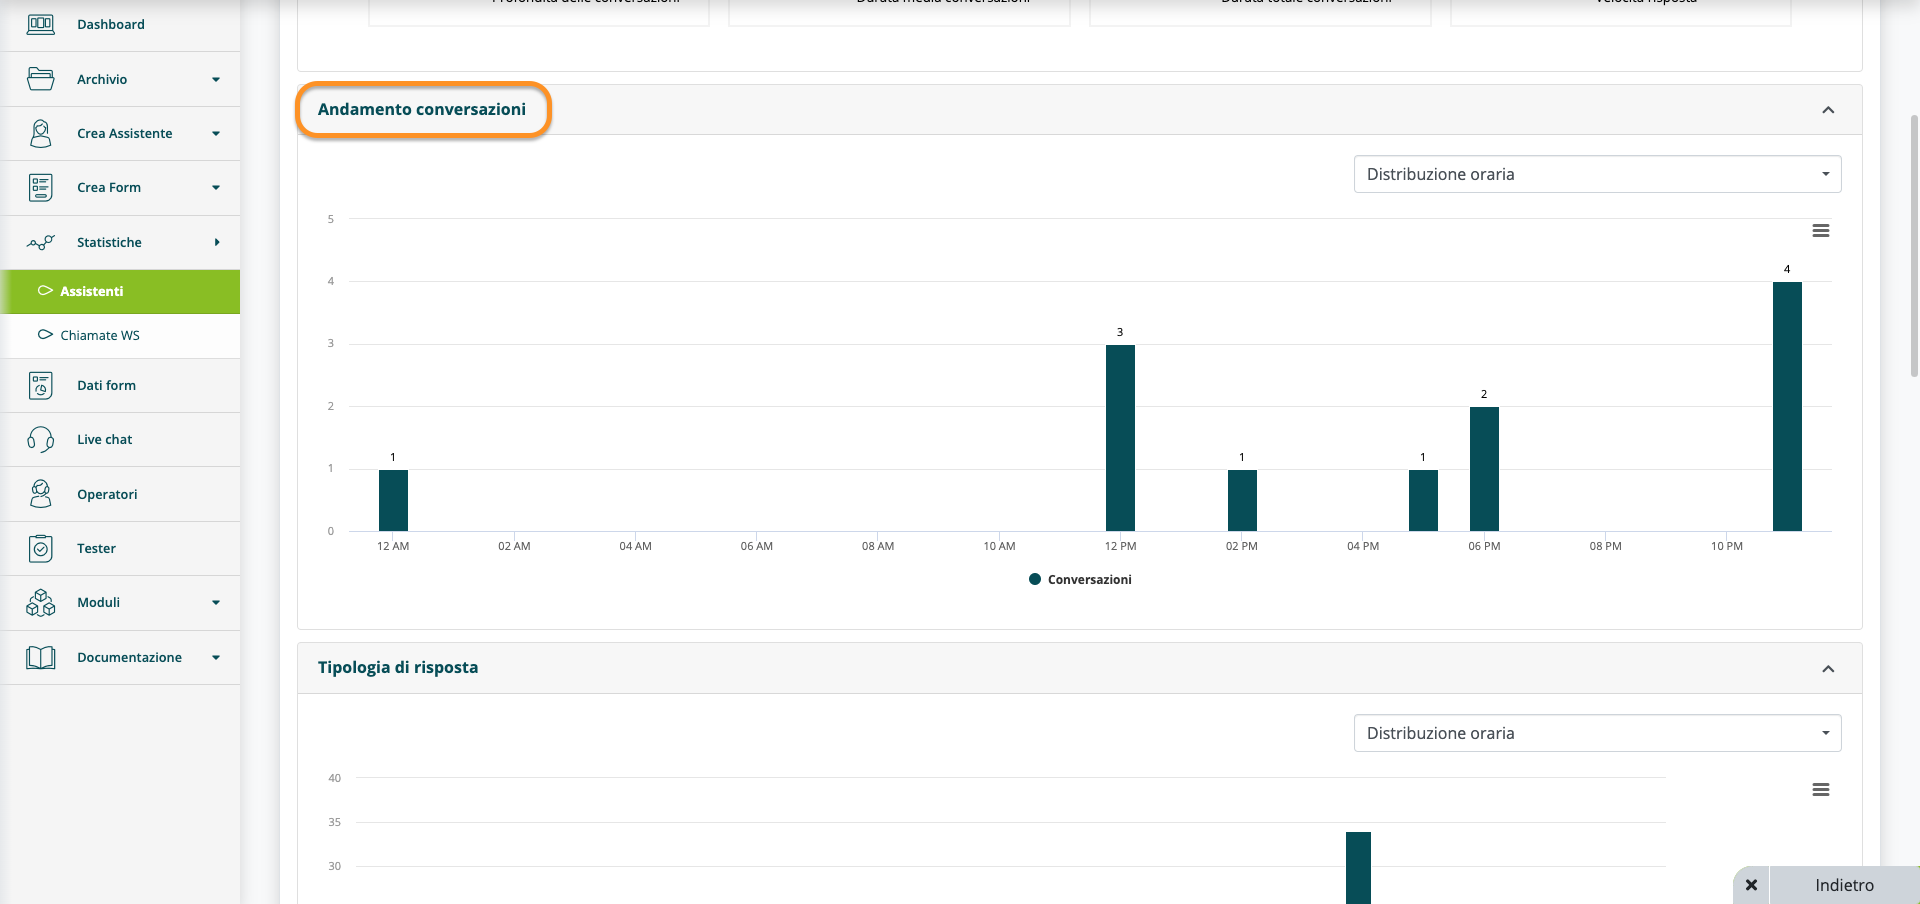Toggle the Conversazioni legend series
The image size is (1920, 904).
[1080, 579]
